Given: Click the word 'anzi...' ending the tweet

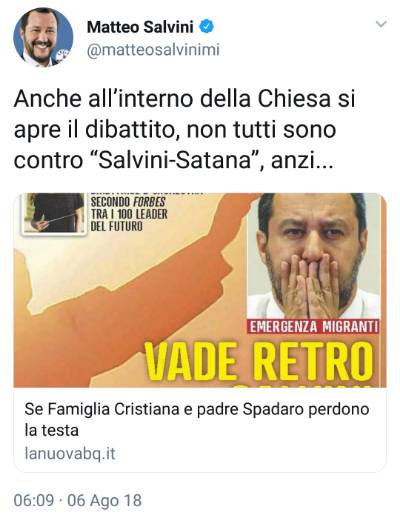Looking at the screenshot, I should [x=302, y=161].
